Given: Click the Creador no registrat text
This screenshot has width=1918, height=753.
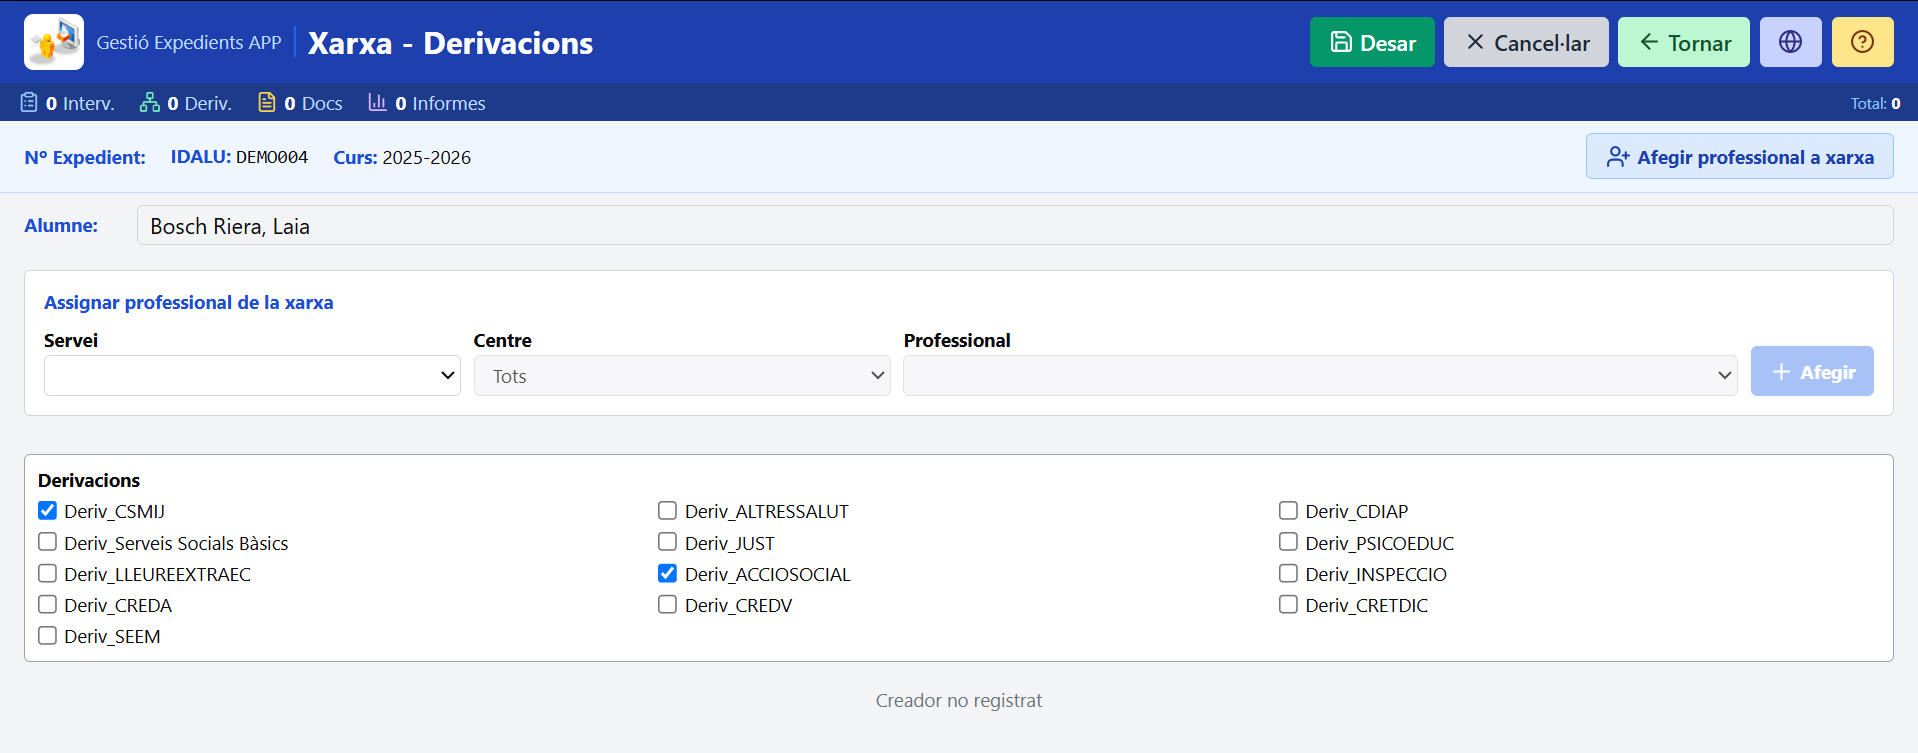Looking at the screenshot, I should tap(959, 700).
